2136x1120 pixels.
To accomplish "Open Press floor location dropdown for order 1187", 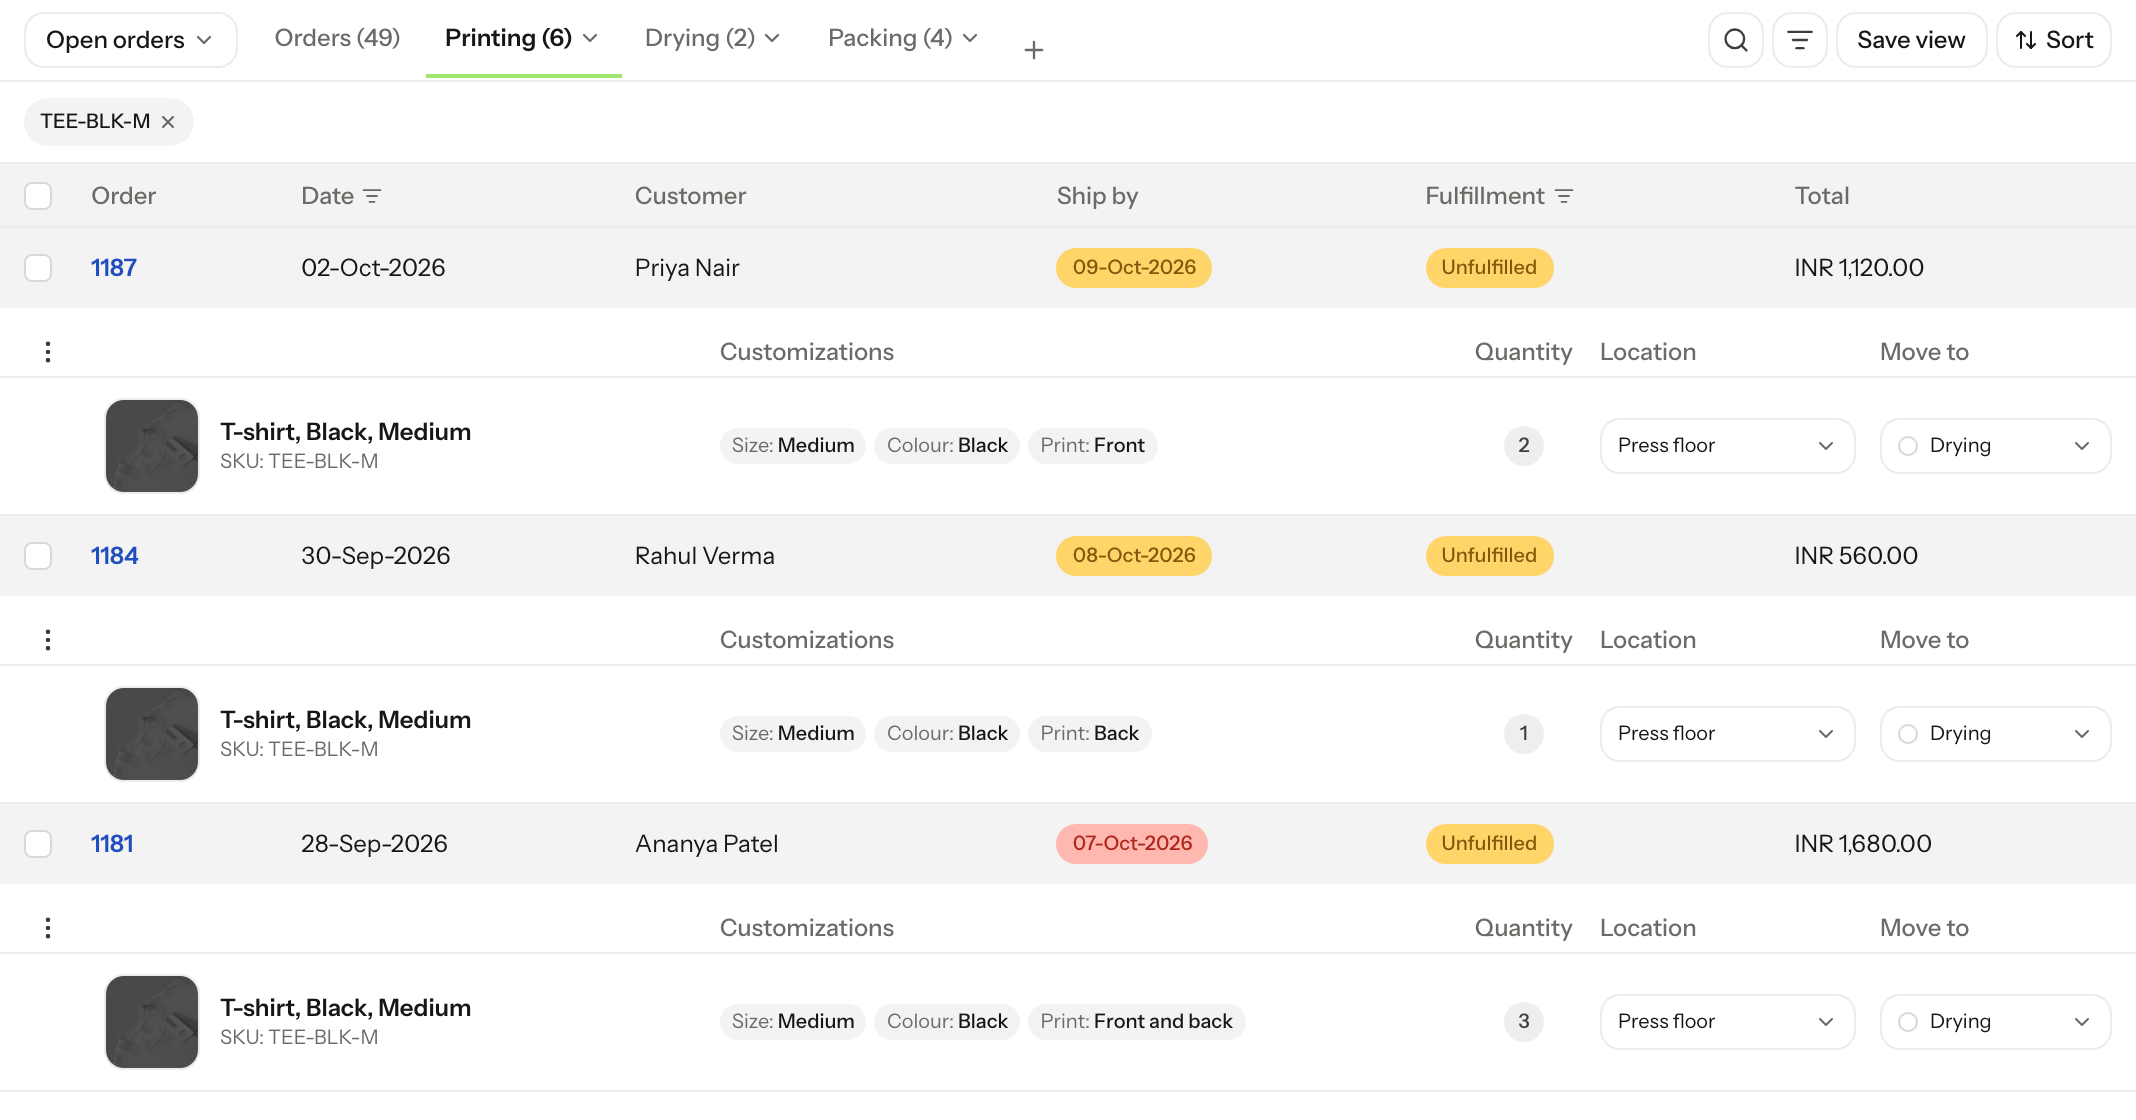I will coord(1727,446).
